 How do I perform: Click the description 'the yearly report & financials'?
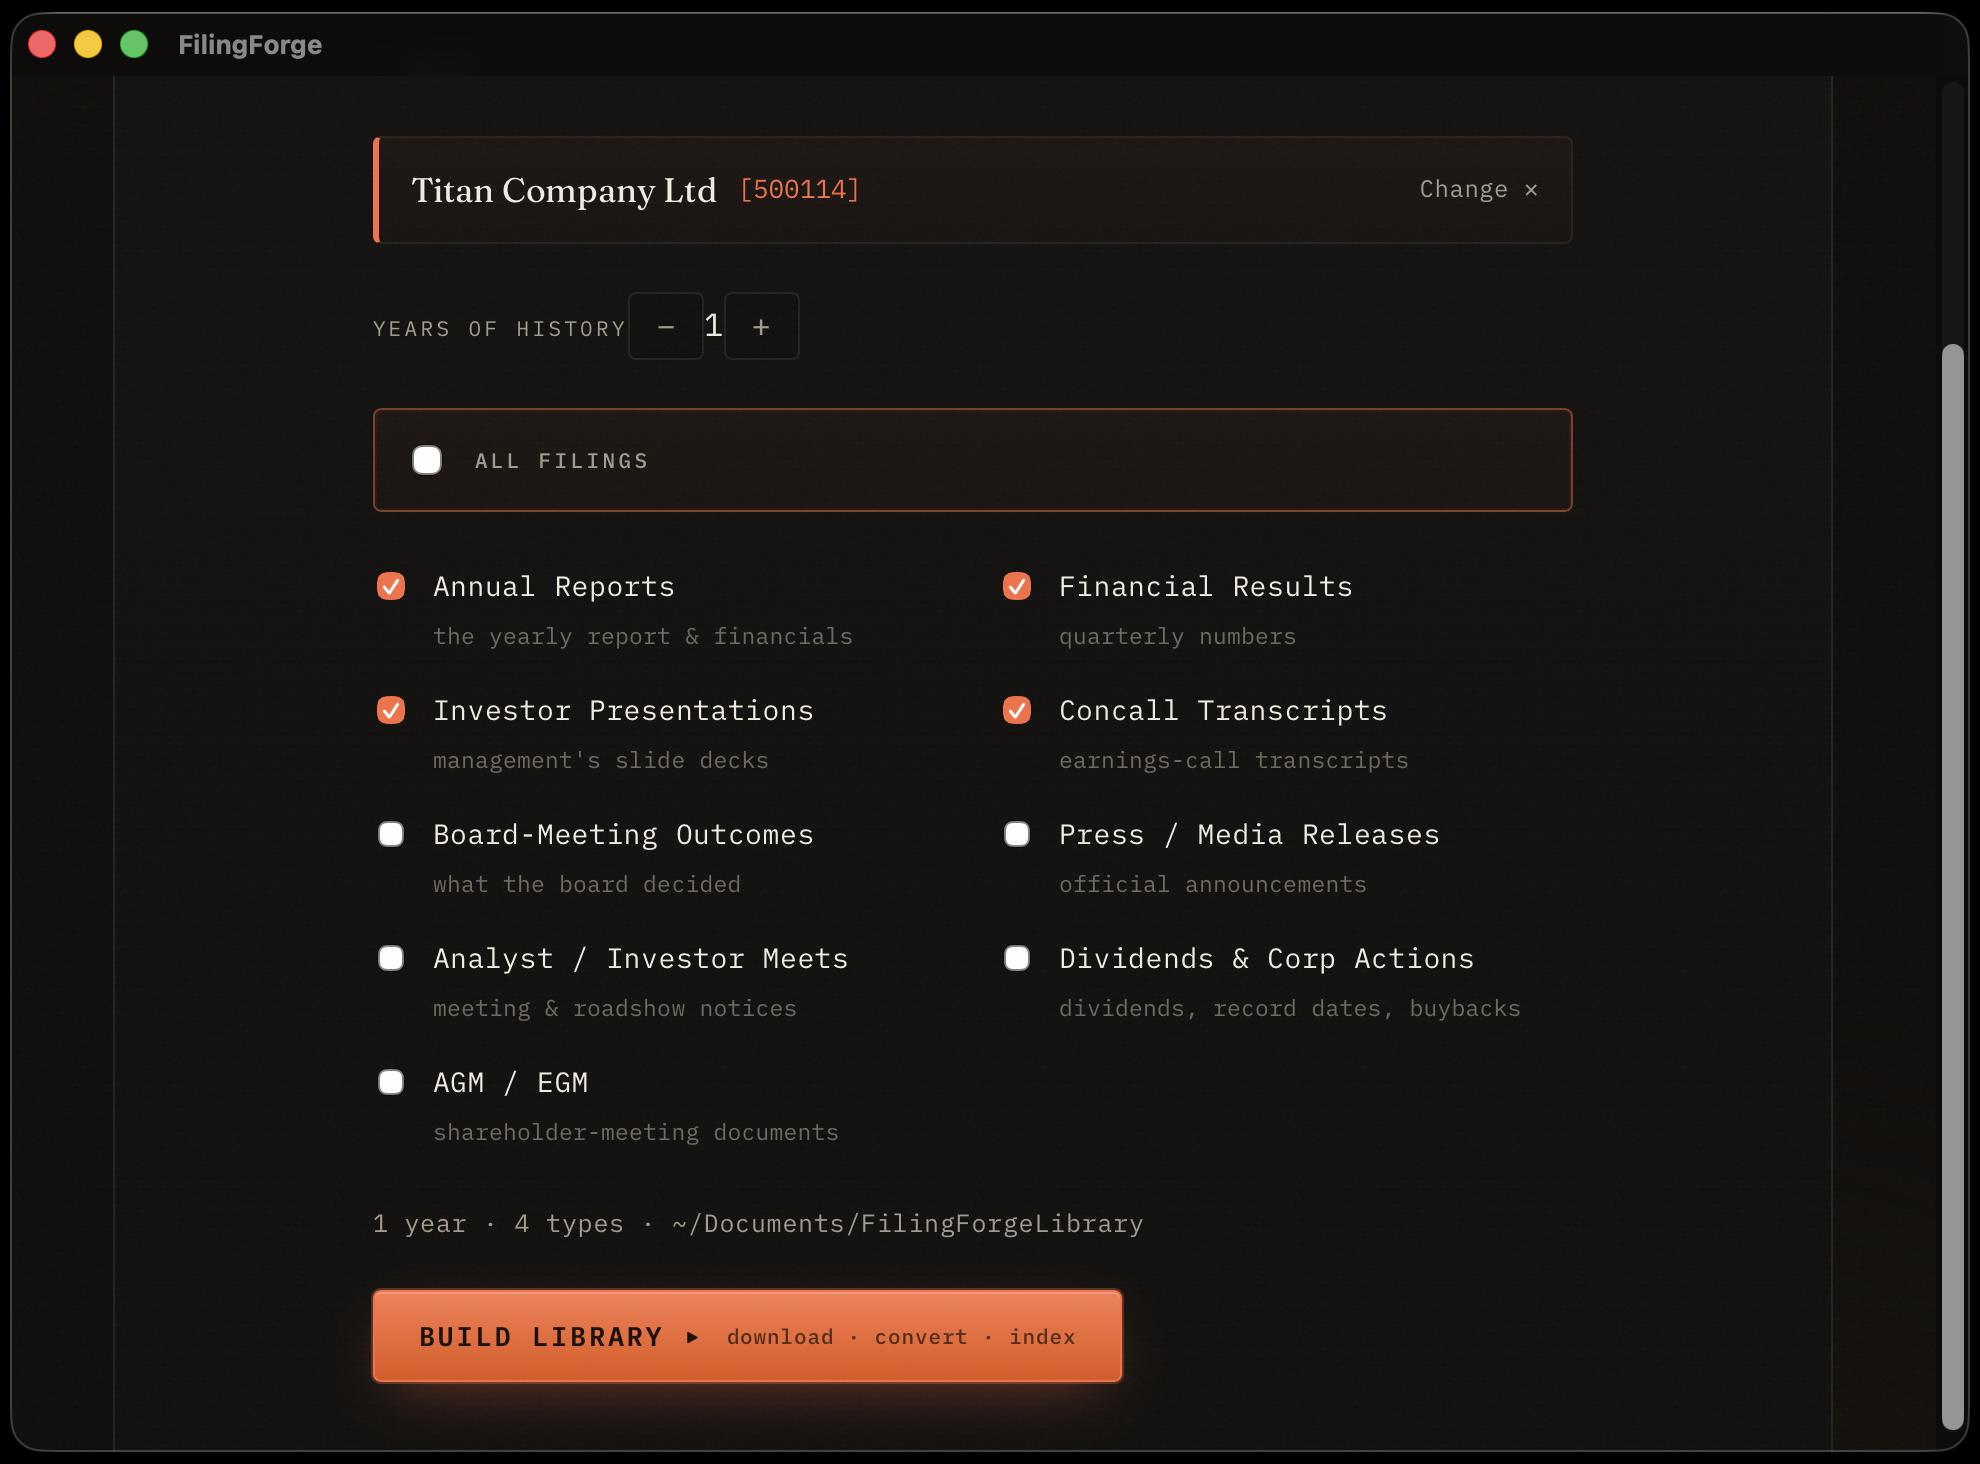click(x=643, y=636)
